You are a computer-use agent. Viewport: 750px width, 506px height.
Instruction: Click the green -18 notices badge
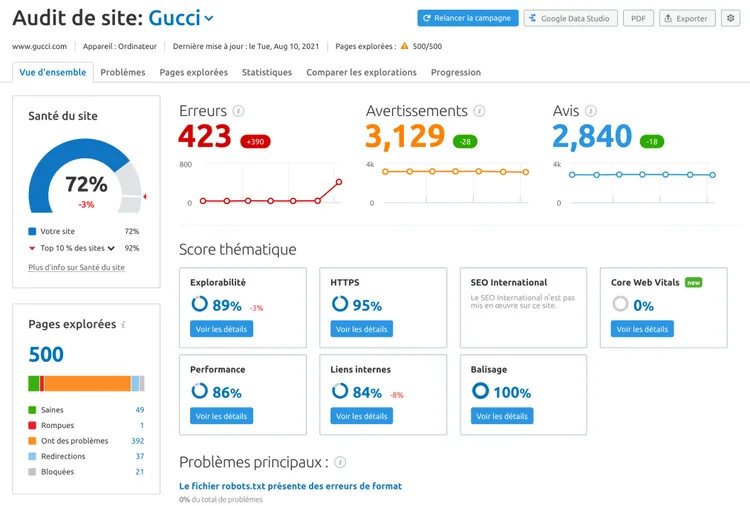pyautogui.click(x=651, y=142)
